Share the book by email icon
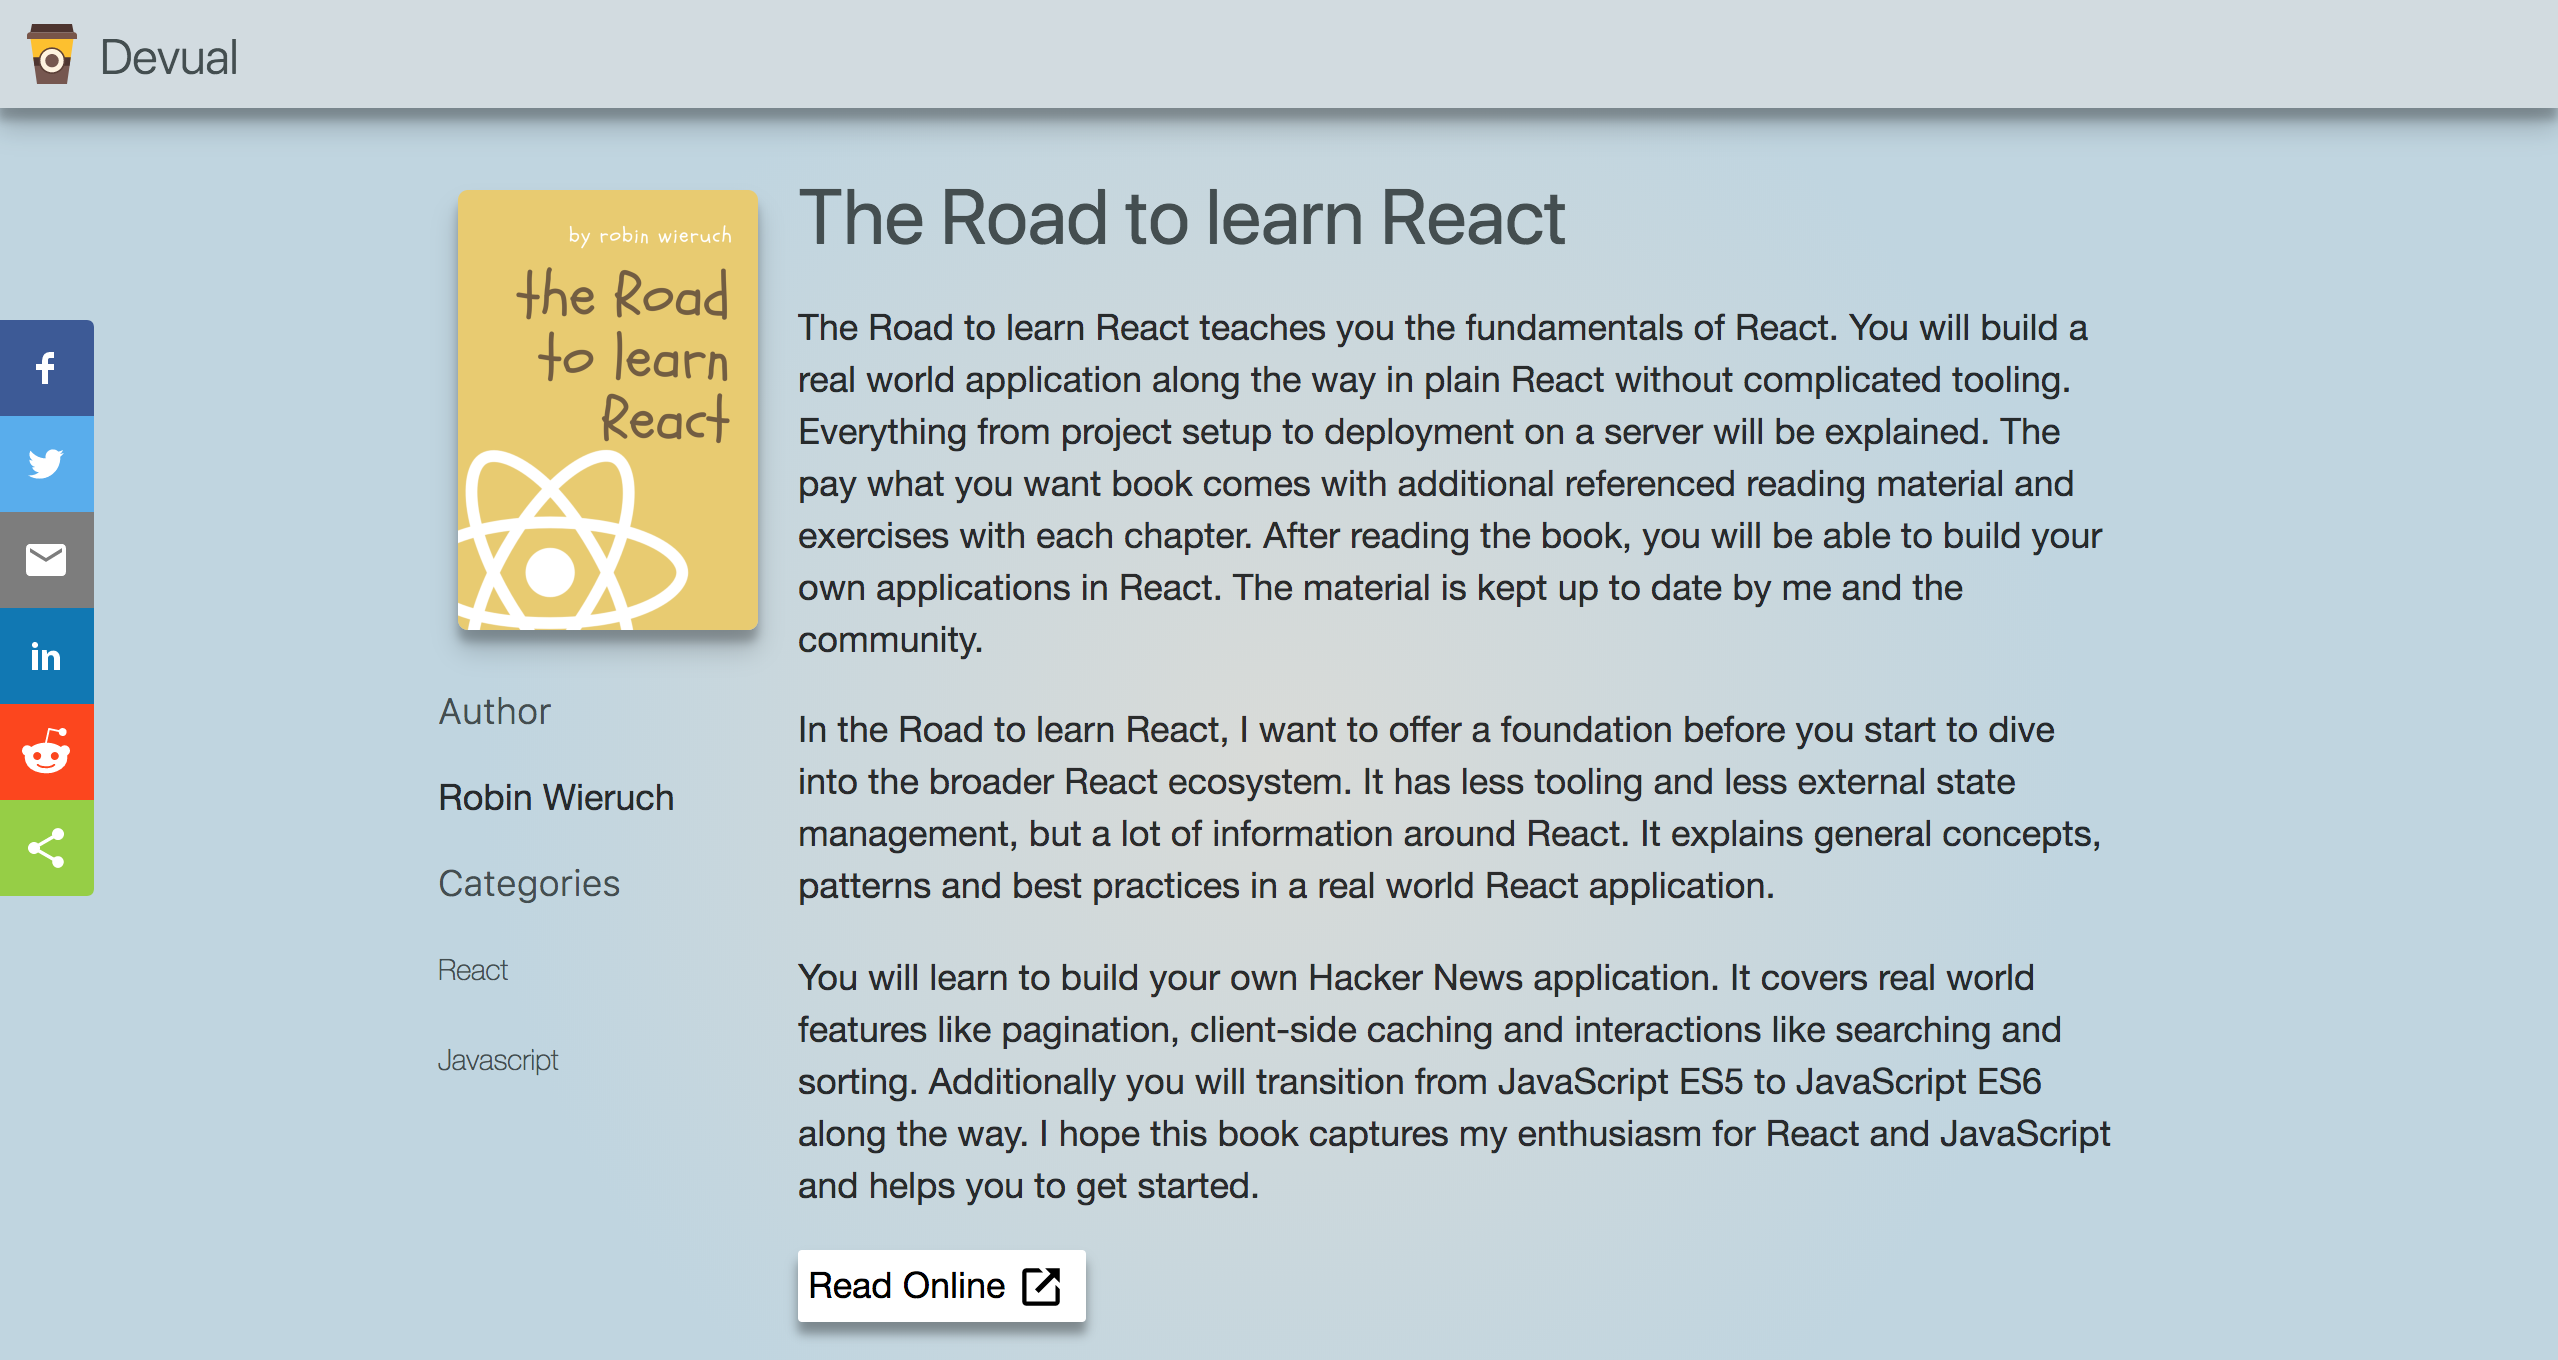 coord(46,560)
